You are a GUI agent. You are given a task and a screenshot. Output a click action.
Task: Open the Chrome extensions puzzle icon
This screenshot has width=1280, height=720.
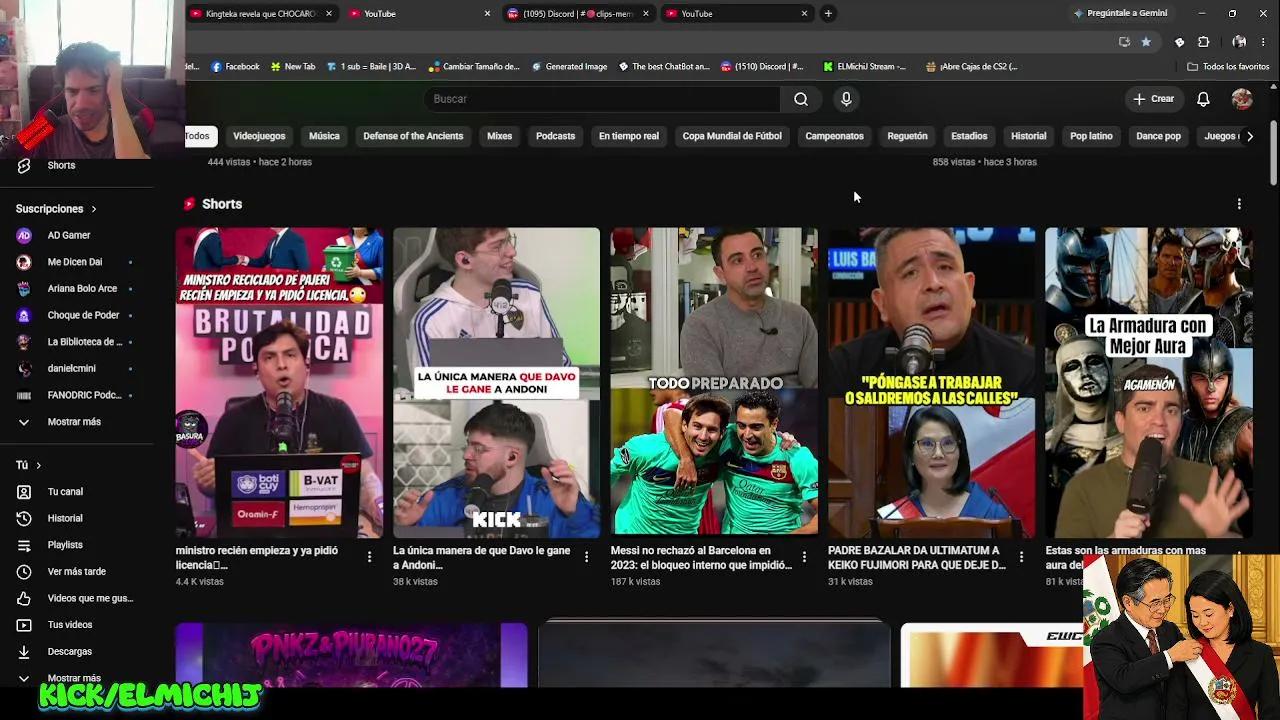point(1203,42)
